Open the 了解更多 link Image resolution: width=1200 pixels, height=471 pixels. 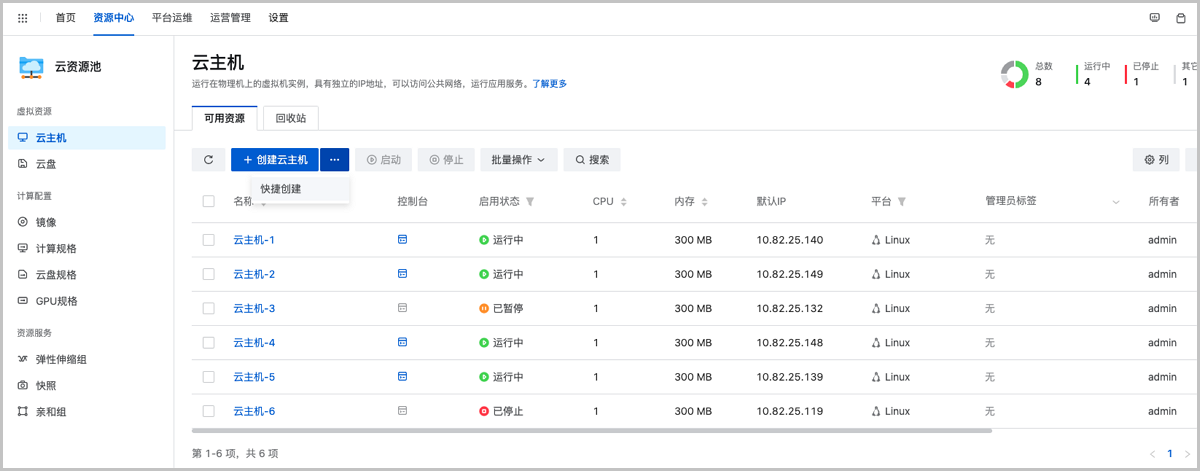549,84
